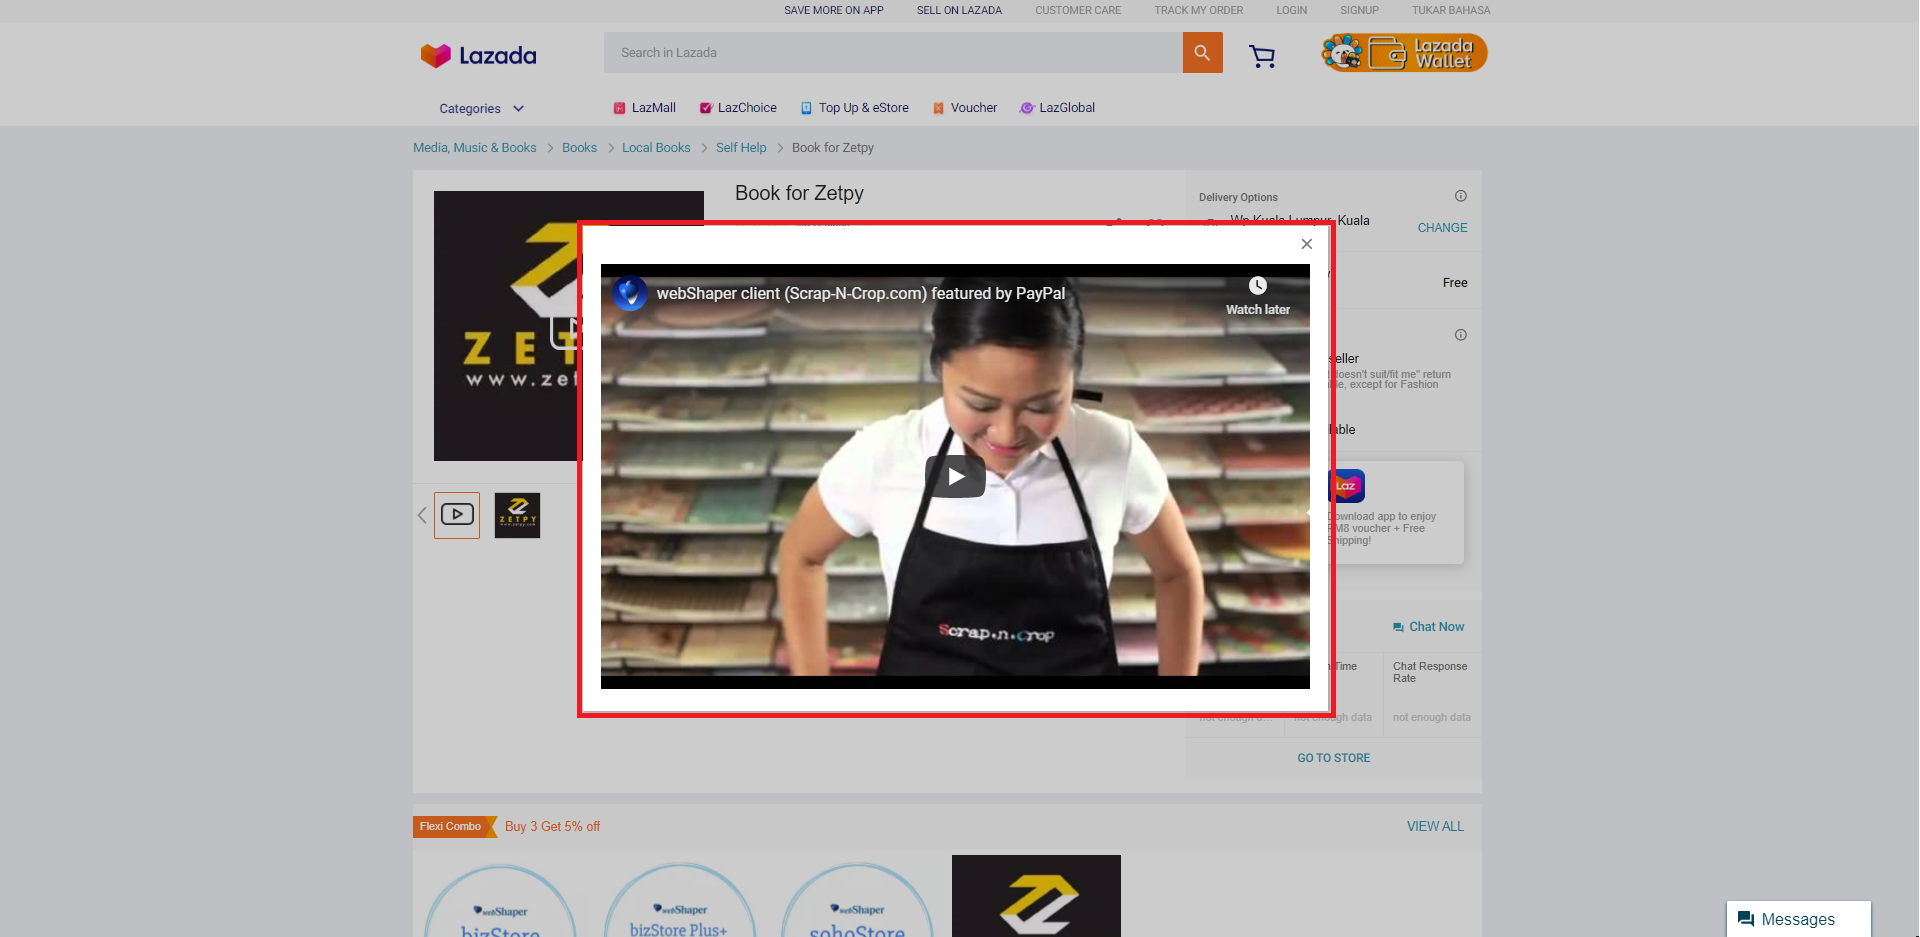This screenshot has height=937, width=1920.
Task: Open the Voucher page
Action: [x=965, y=108]
